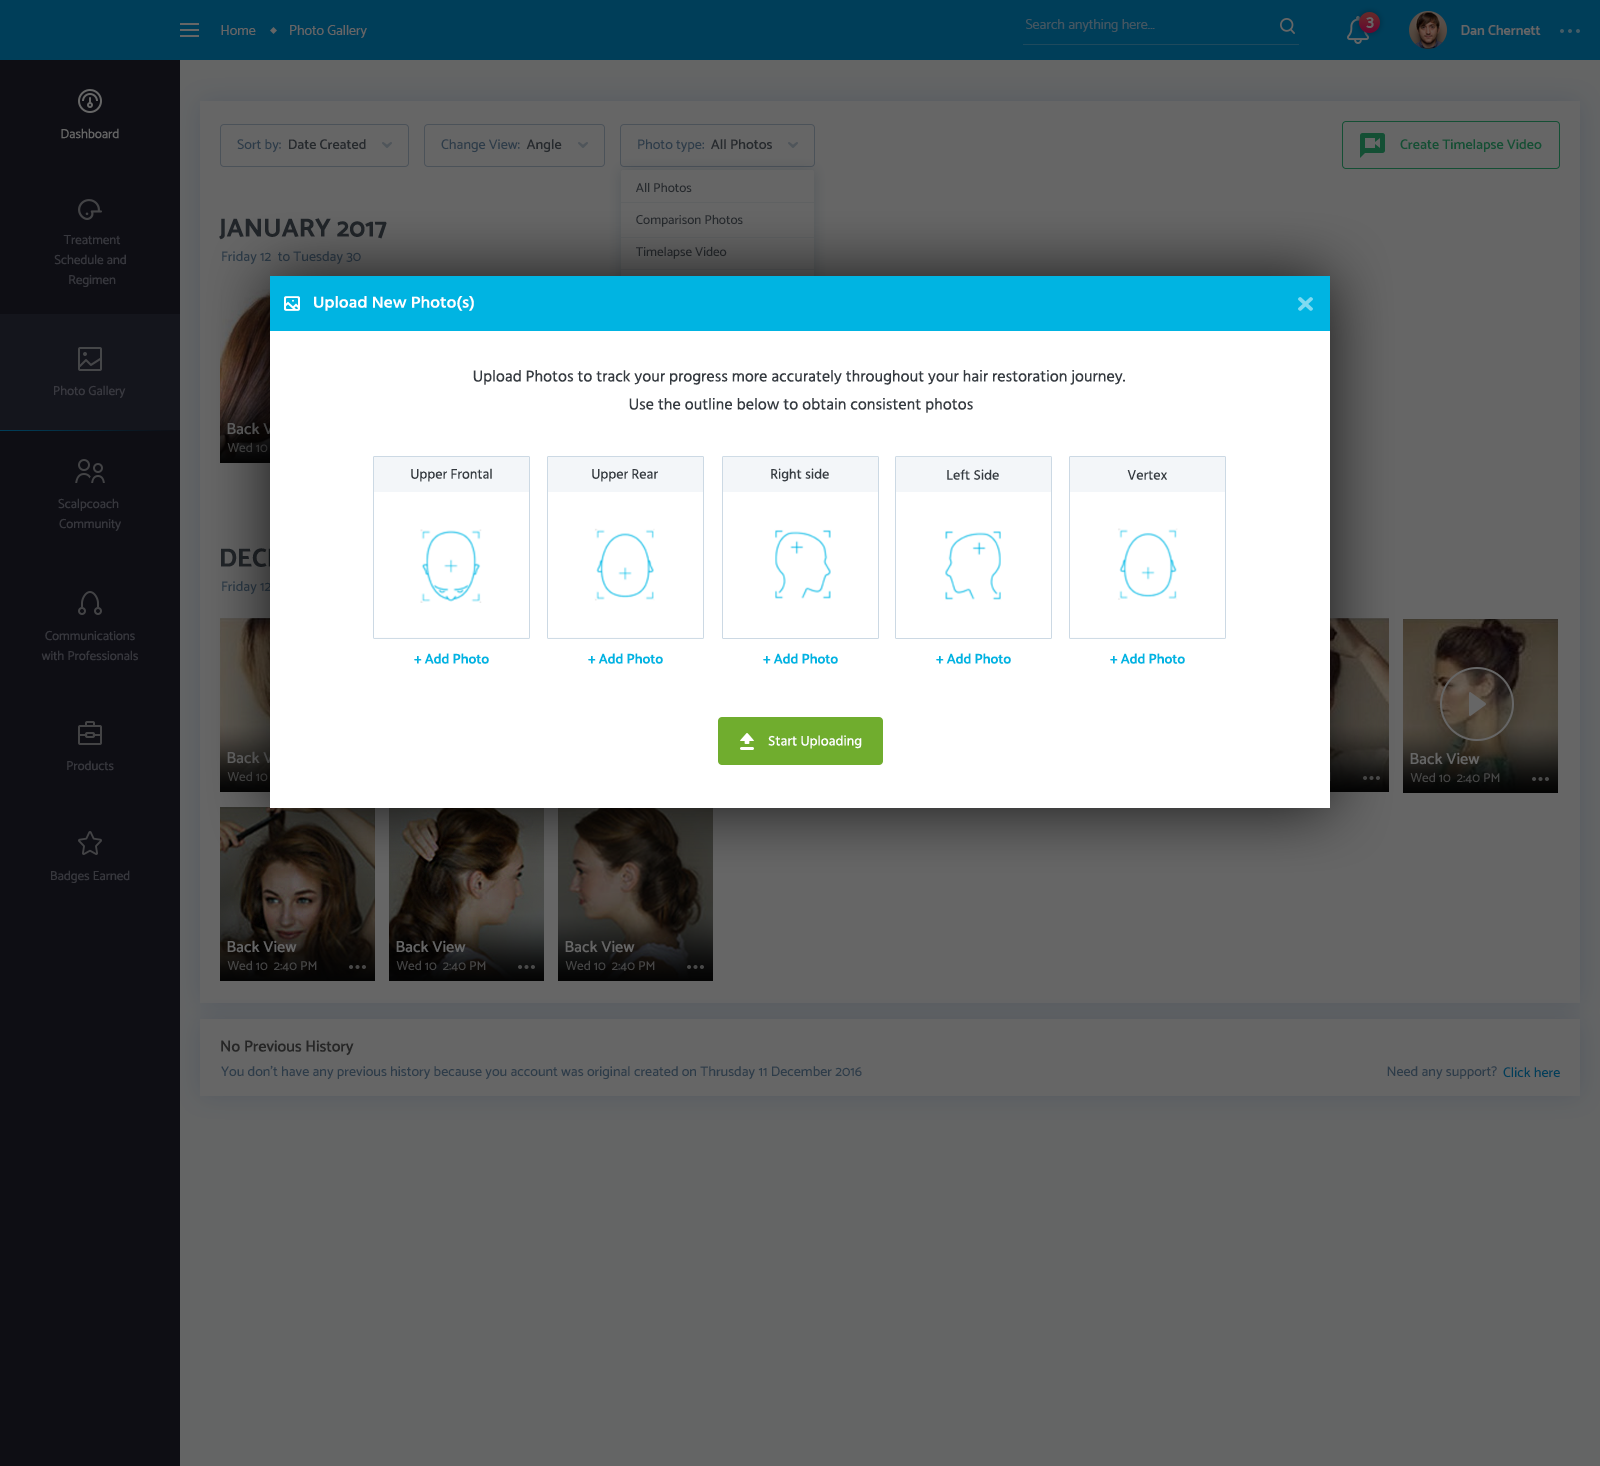Go to Scalpcoach Community
Viewport: 1600px width, 1466px height.
pos(90,492)
